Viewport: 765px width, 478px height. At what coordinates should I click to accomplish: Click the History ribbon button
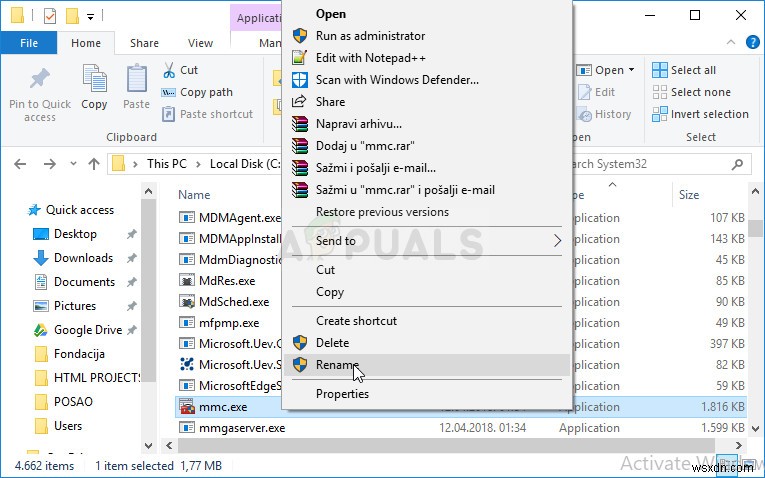[x=604, y=114]
